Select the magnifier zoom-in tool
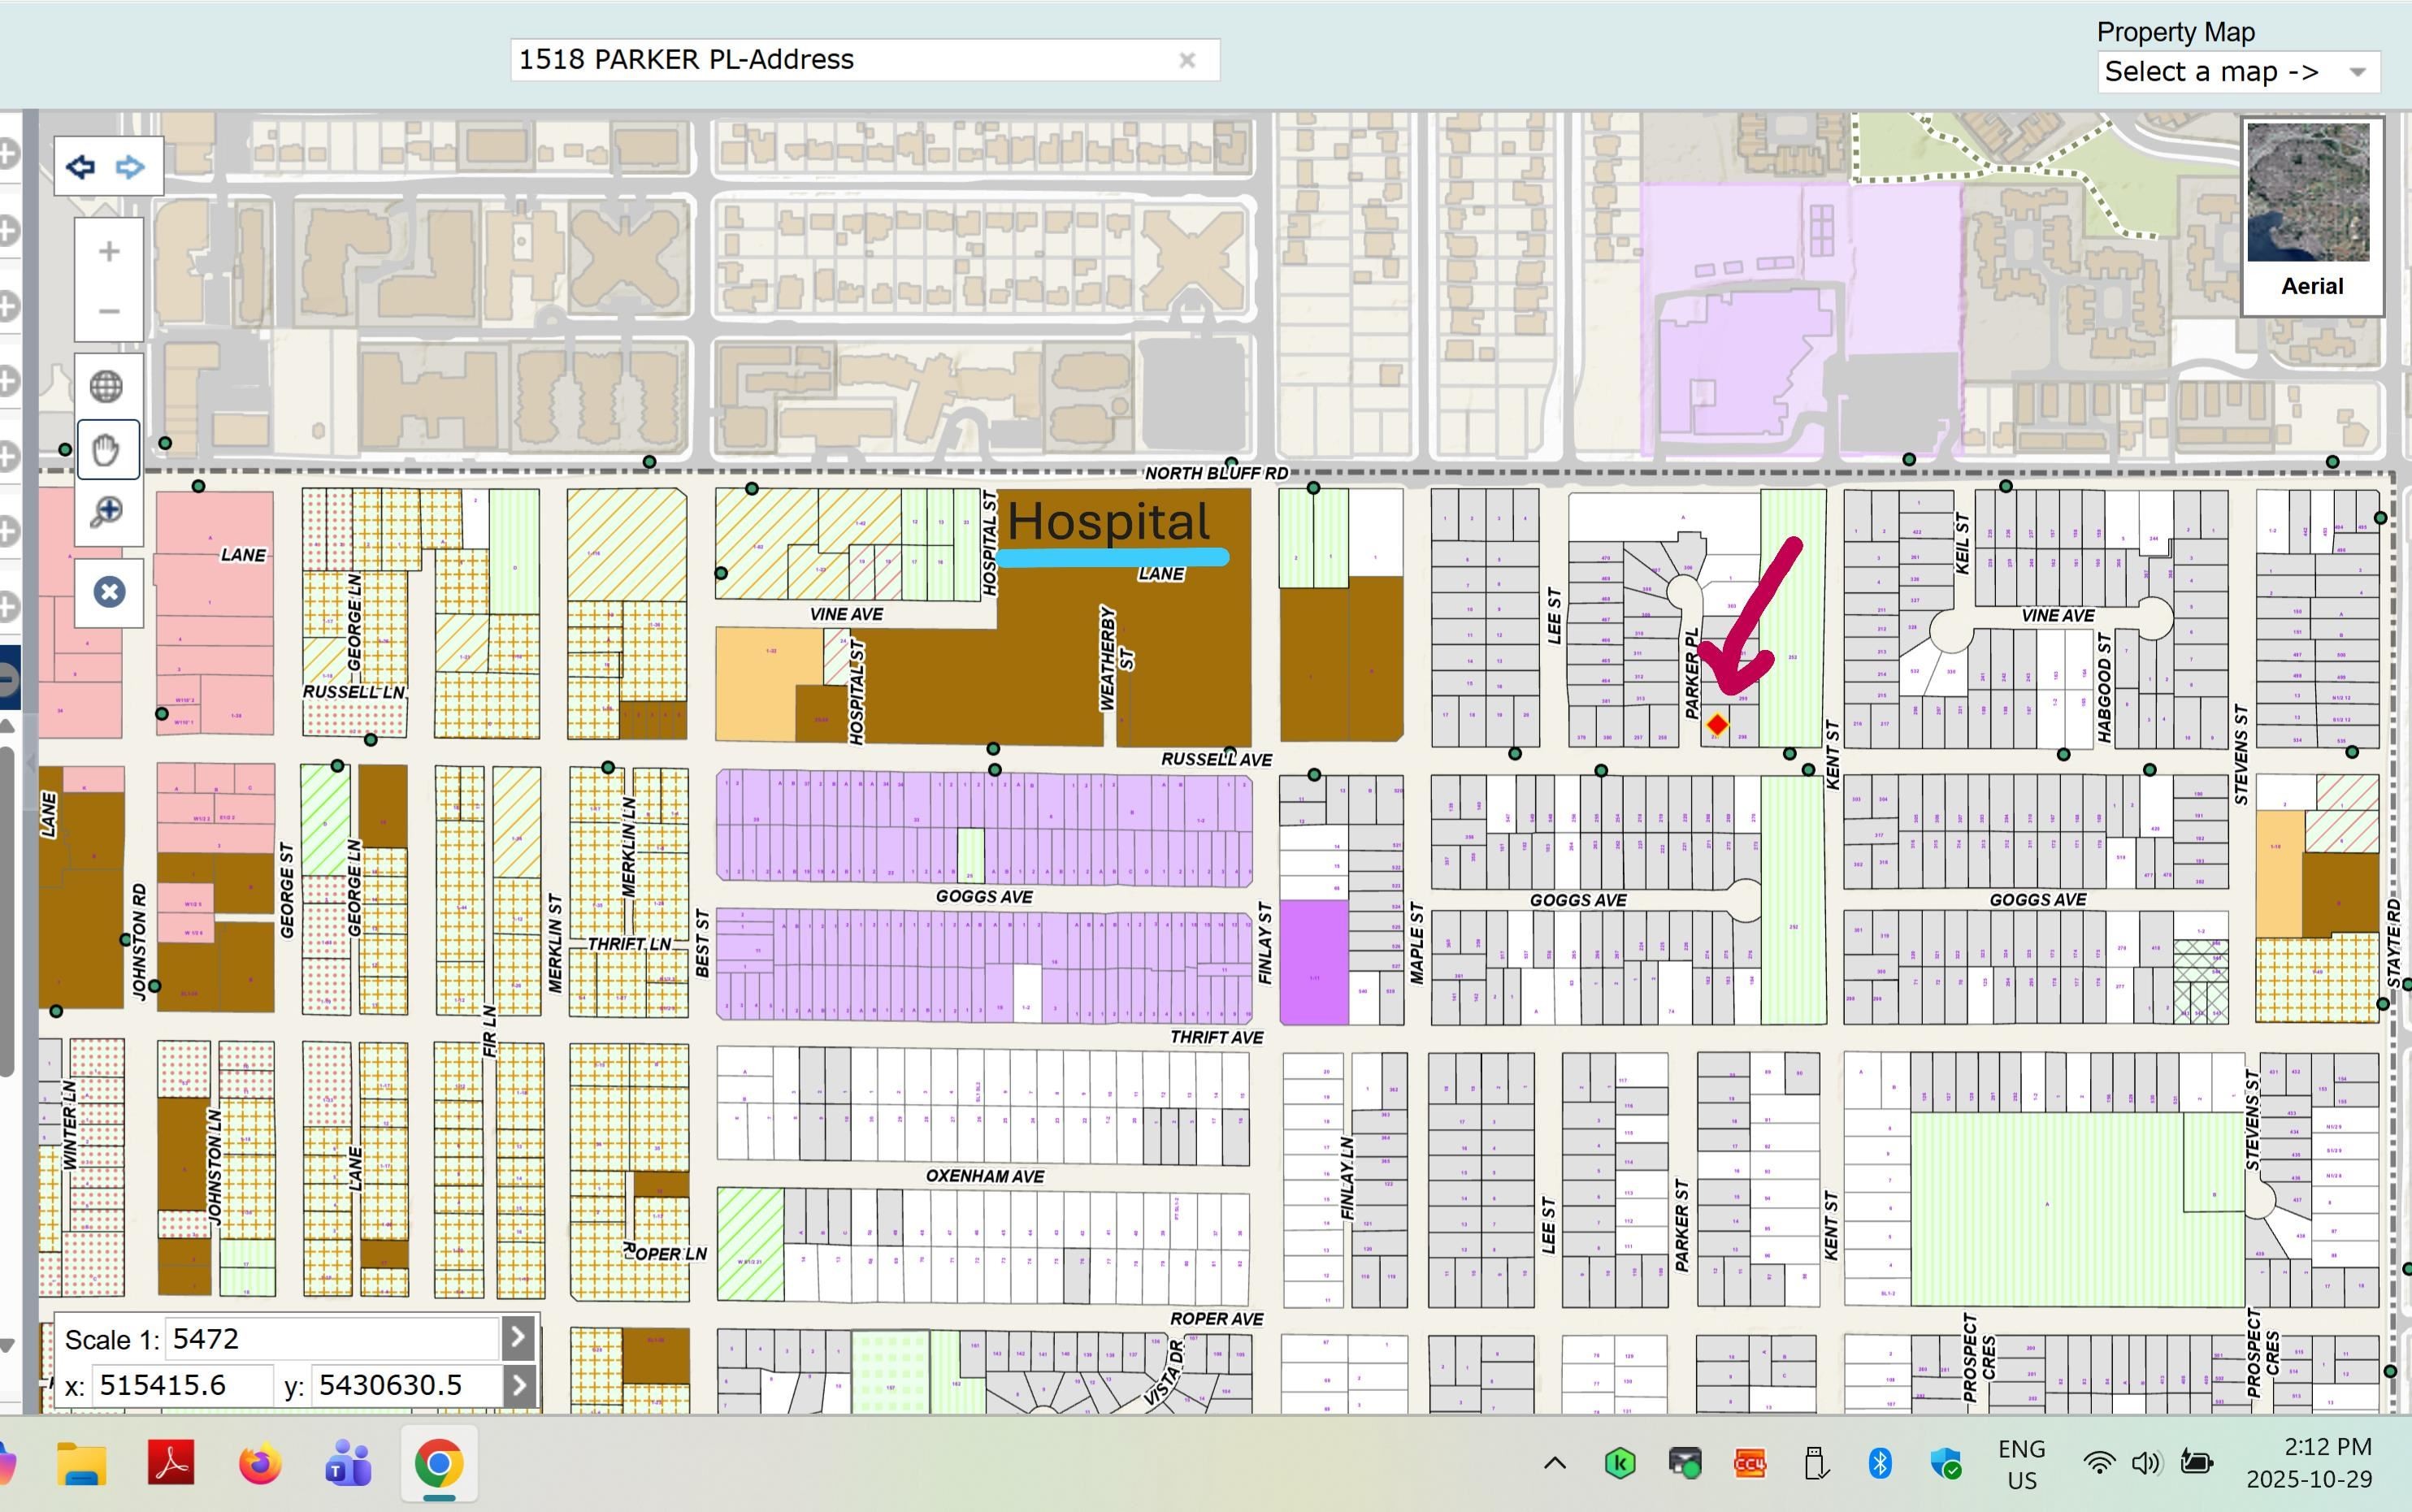 107,512
